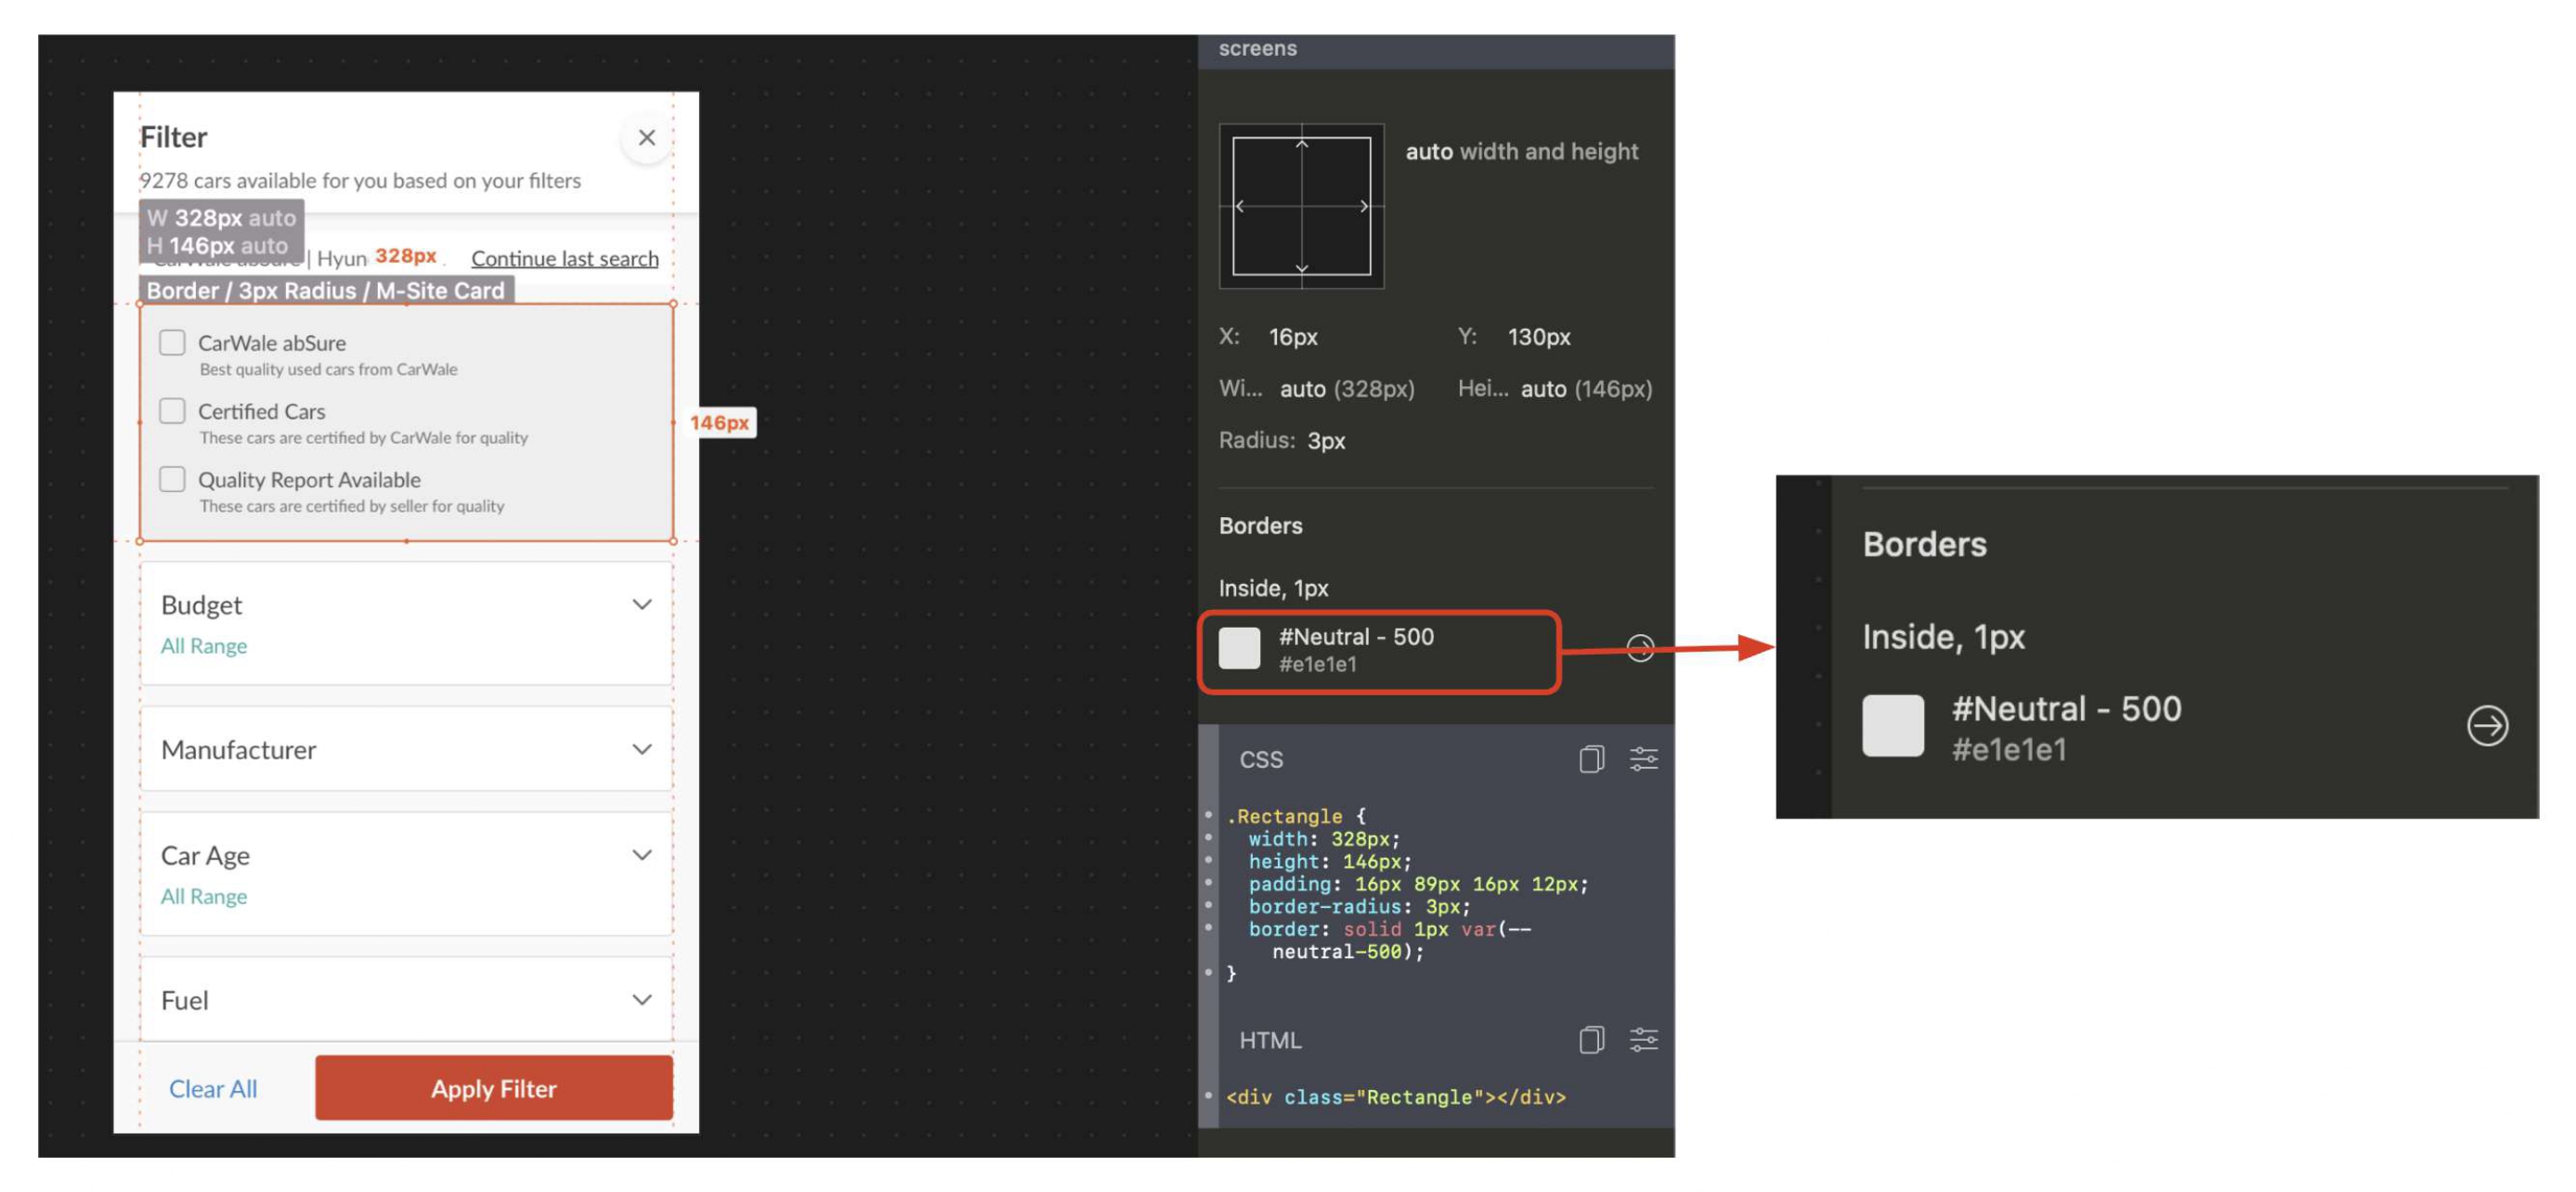Expand the Manufacturer filter chevron
The width and height of the screenshot is (2576, 1192).
coord(642,749)
